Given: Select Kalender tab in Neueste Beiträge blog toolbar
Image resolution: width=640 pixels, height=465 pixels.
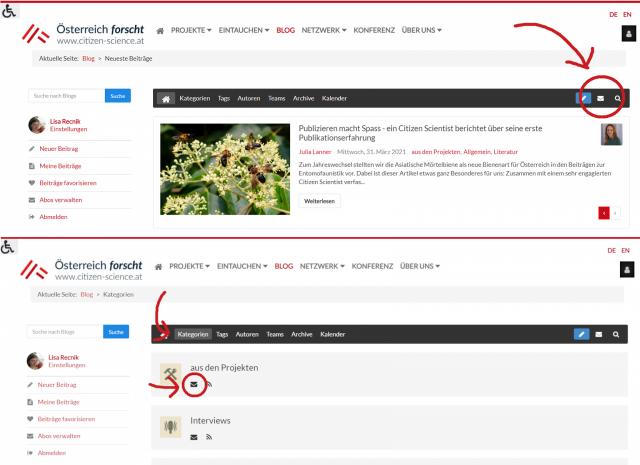Looking at the screenshot, I should pyautogui.click(x=334, y=98).
